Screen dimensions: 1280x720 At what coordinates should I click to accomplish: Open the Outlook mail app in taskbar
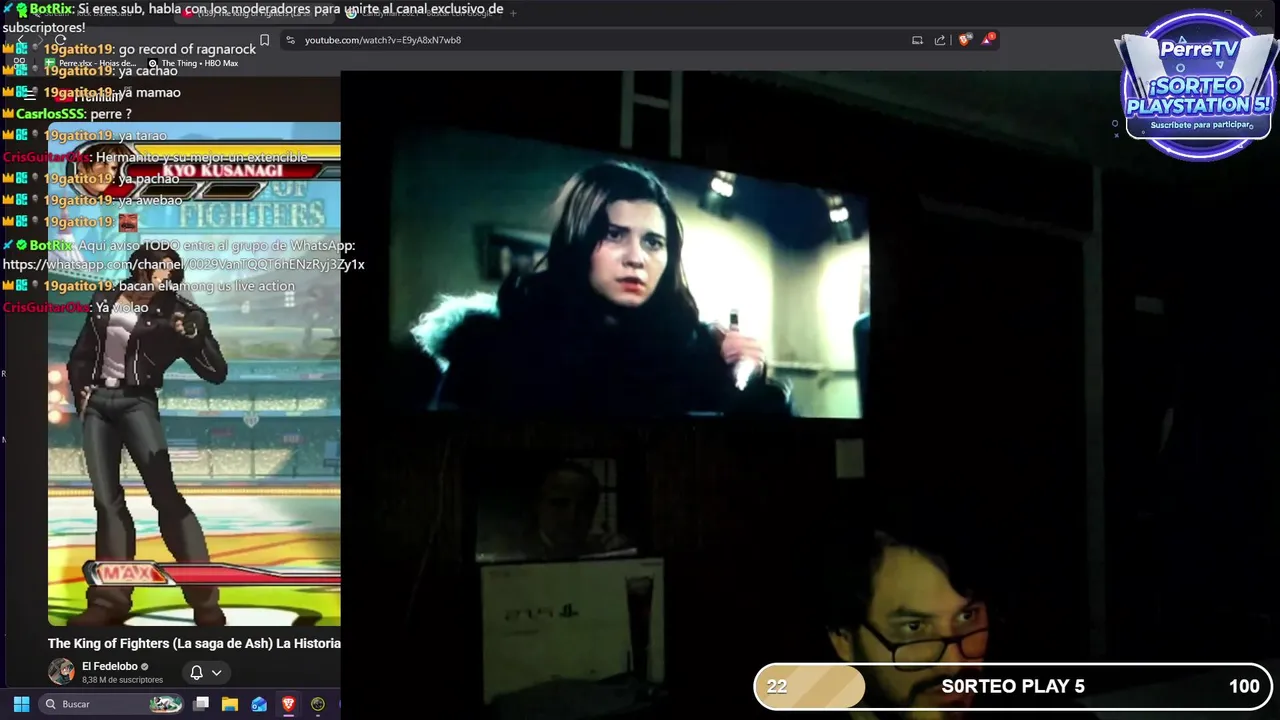click(x=259, y=704)
